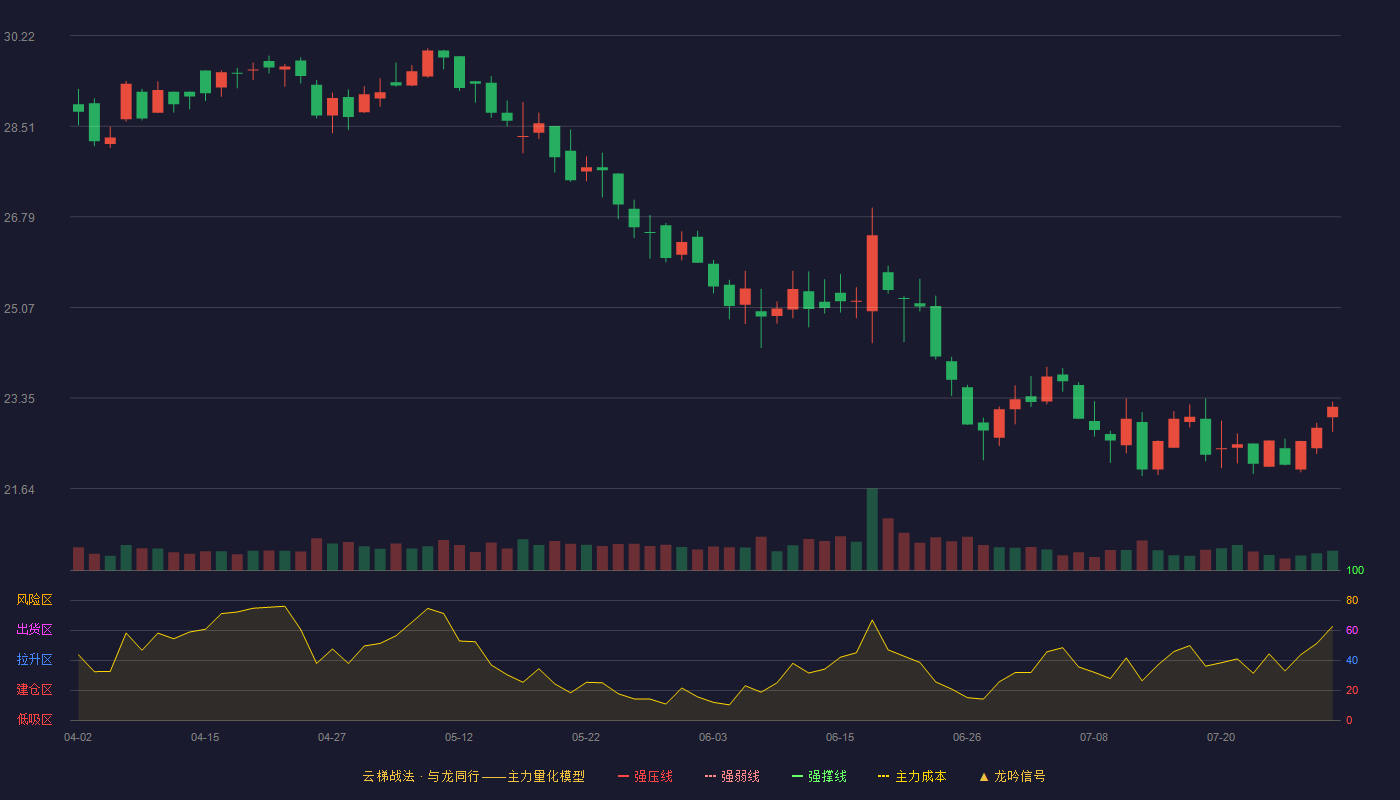Screen dimensions: 1400x800
Task: Click the 04-02 date label
Action: pos(78,737)
